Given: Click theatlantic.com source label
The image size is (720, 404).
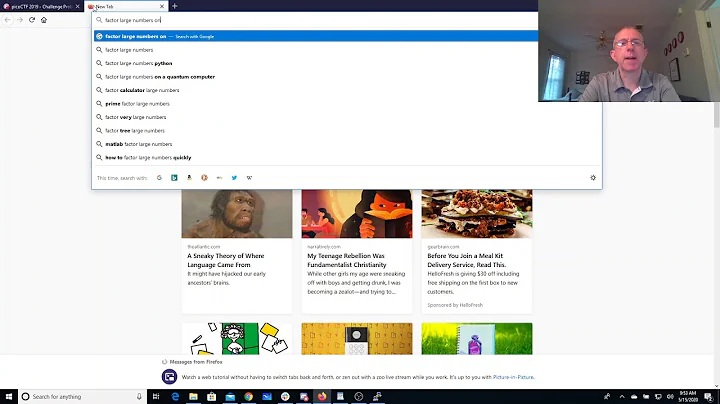Looking at the screenshot, I should (203, 247).
